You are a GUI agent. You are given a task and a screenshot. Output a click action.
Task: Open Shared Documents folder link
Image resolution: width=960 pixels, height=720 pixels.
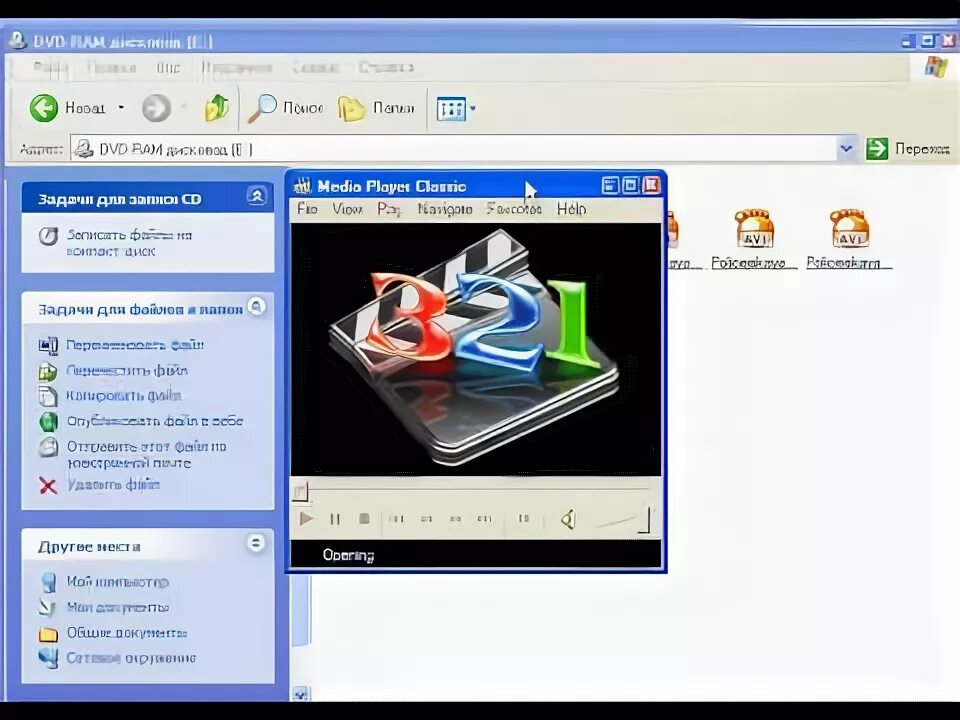tap(127, 633)
